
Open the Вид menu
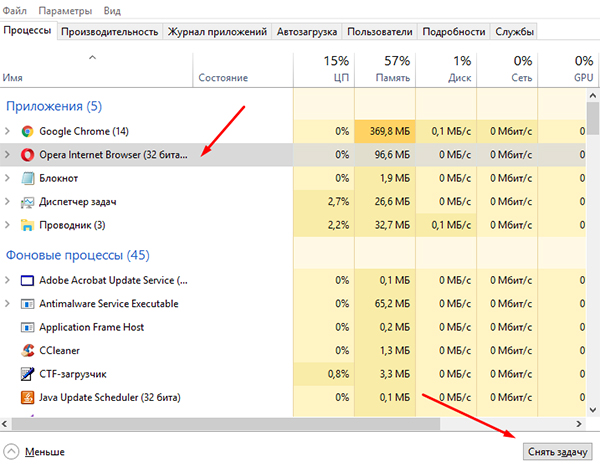click(112, 10)
